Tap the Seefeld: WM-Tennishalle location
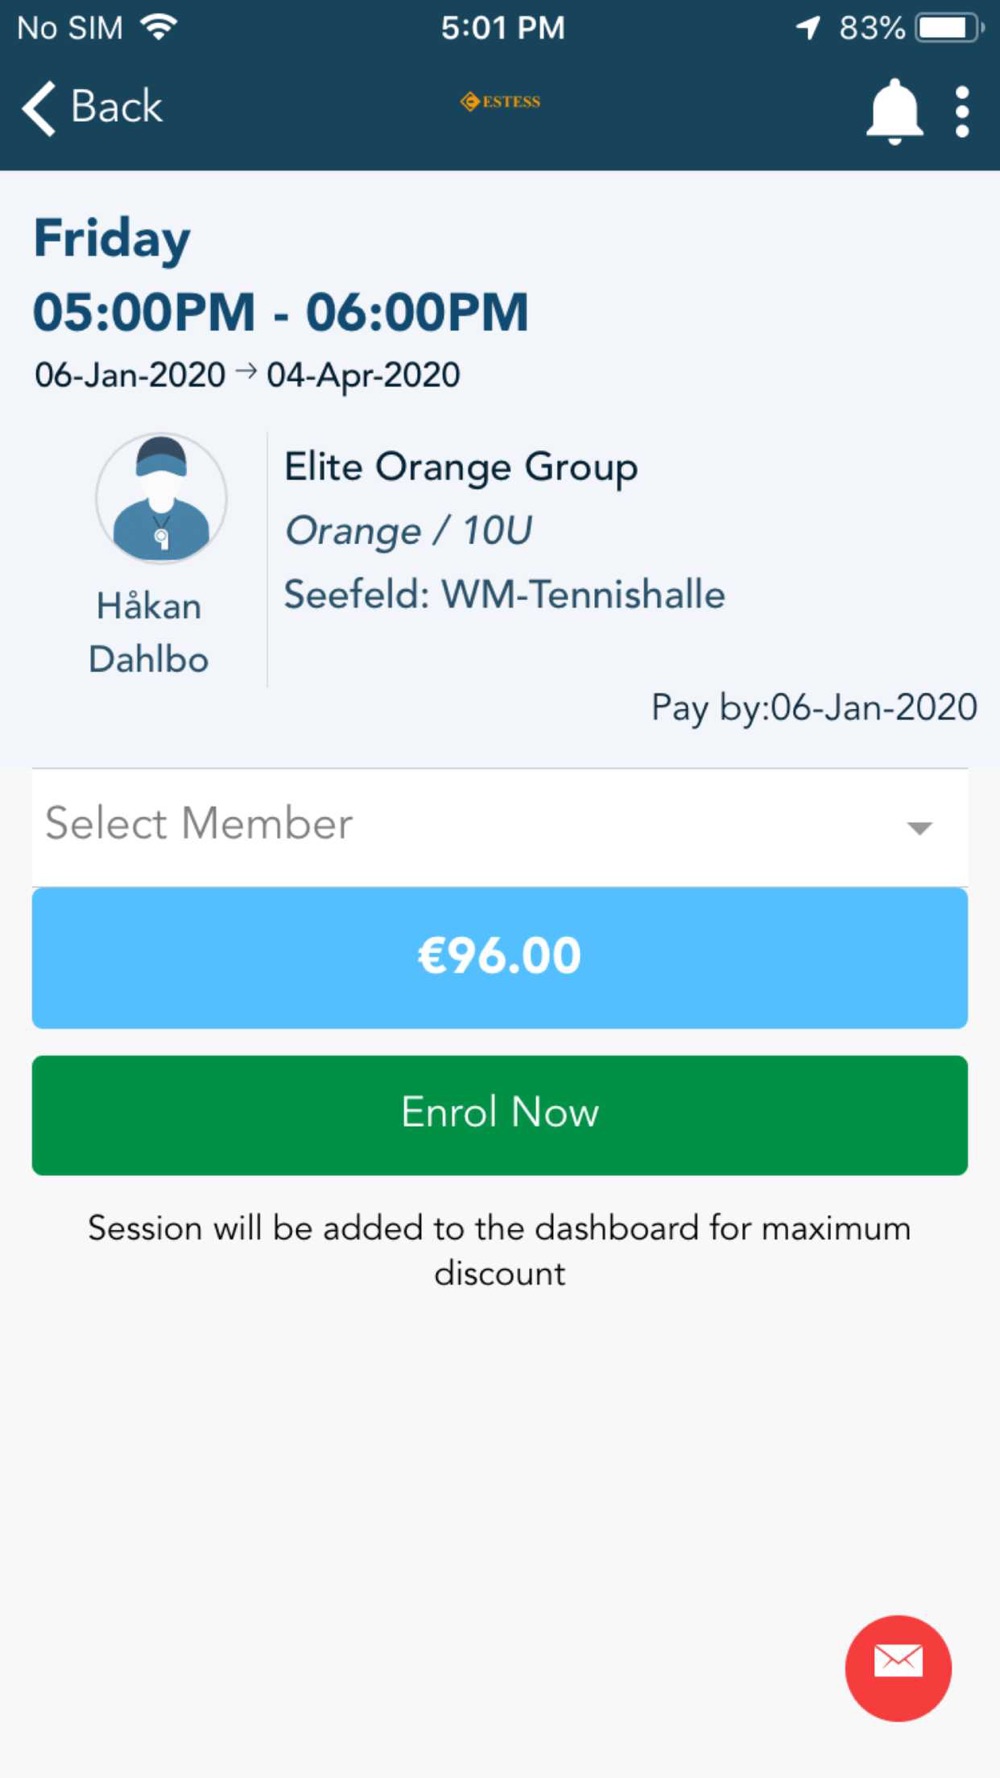The height and width of the screenshot is (1778, 1000). (x=504, y=594)
